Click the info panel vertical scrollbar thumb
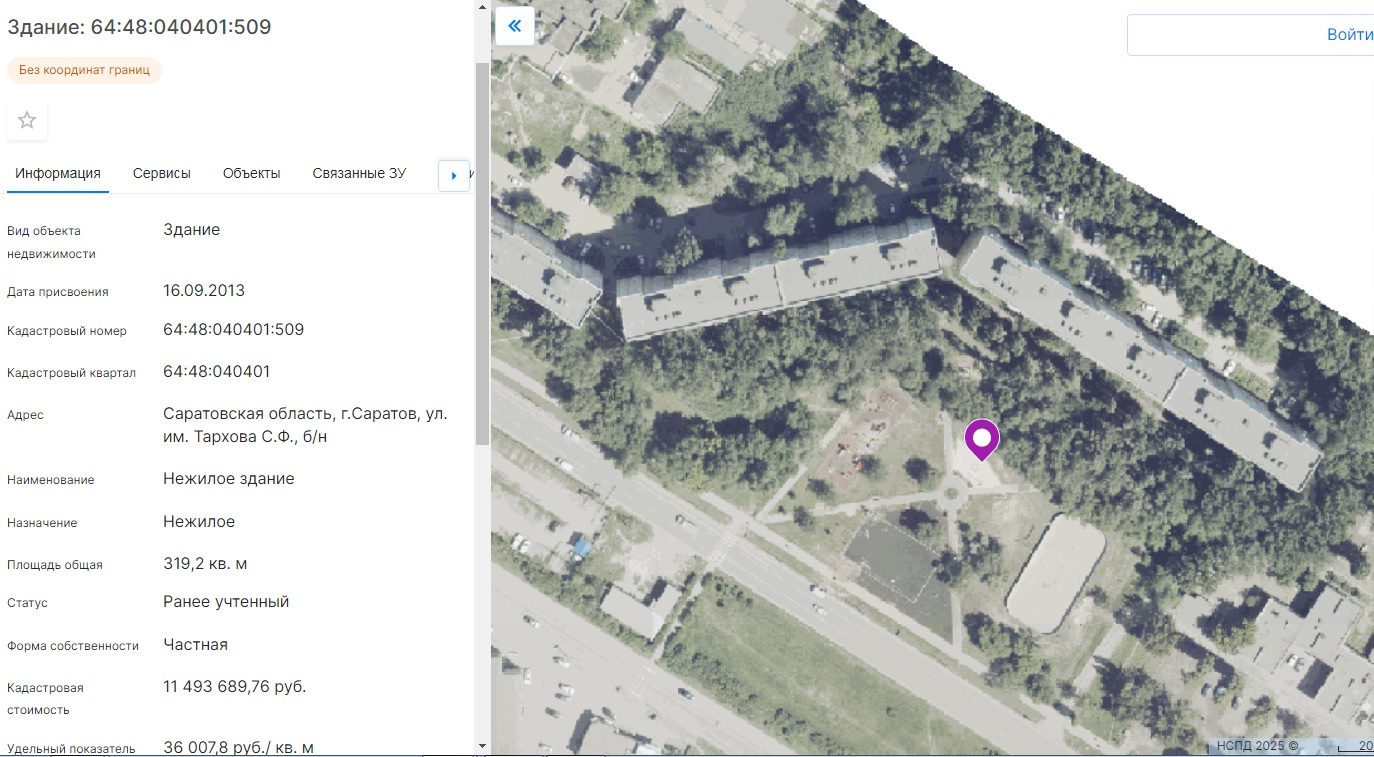Viewport: 1374px width, 757px height. point(482,250)
